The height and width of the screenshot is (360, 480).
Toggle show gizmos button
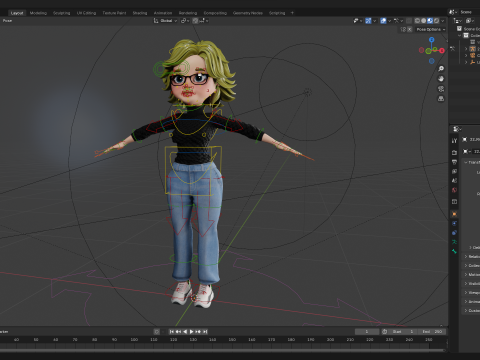point(368,21)
